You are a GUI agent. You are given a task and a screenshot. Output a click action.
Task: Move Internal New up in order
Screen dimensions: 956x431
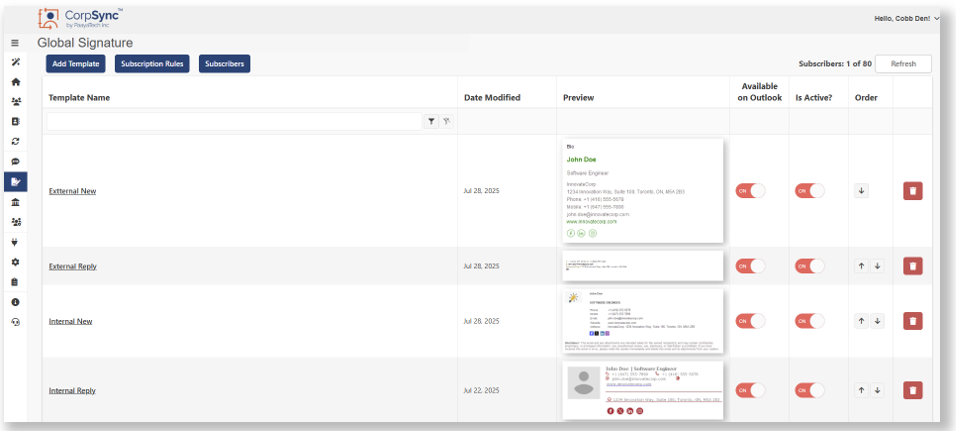(x=861, y=321)
